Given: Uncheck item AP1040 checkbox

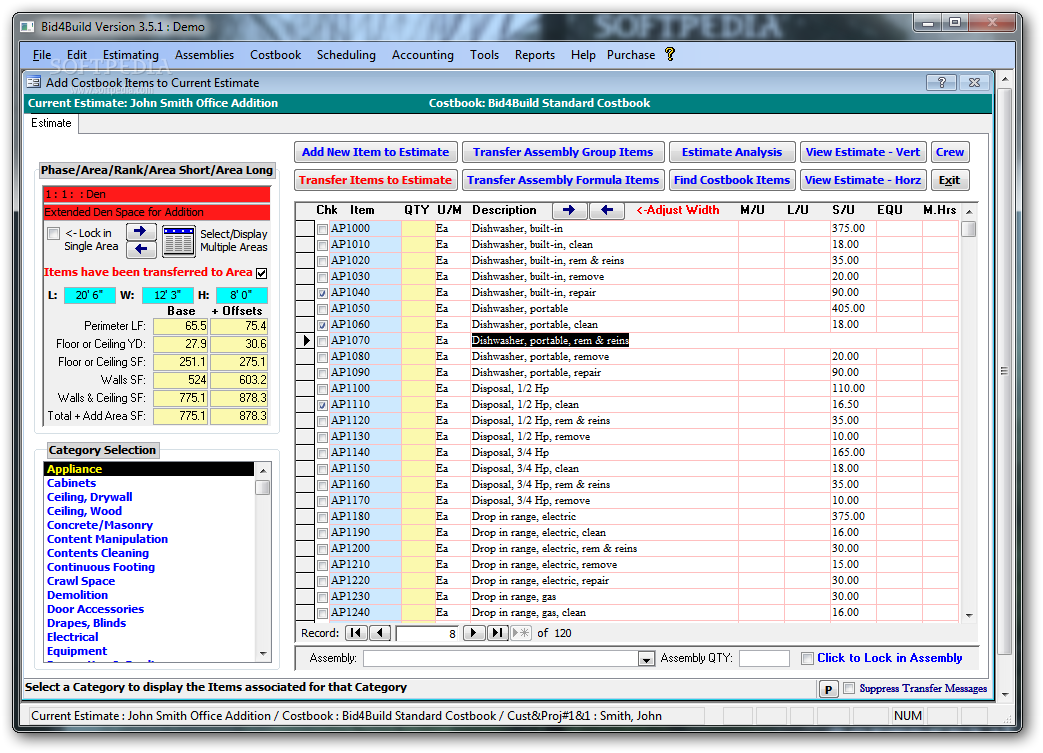Looking at the screenshot, I should click(323, 293).
